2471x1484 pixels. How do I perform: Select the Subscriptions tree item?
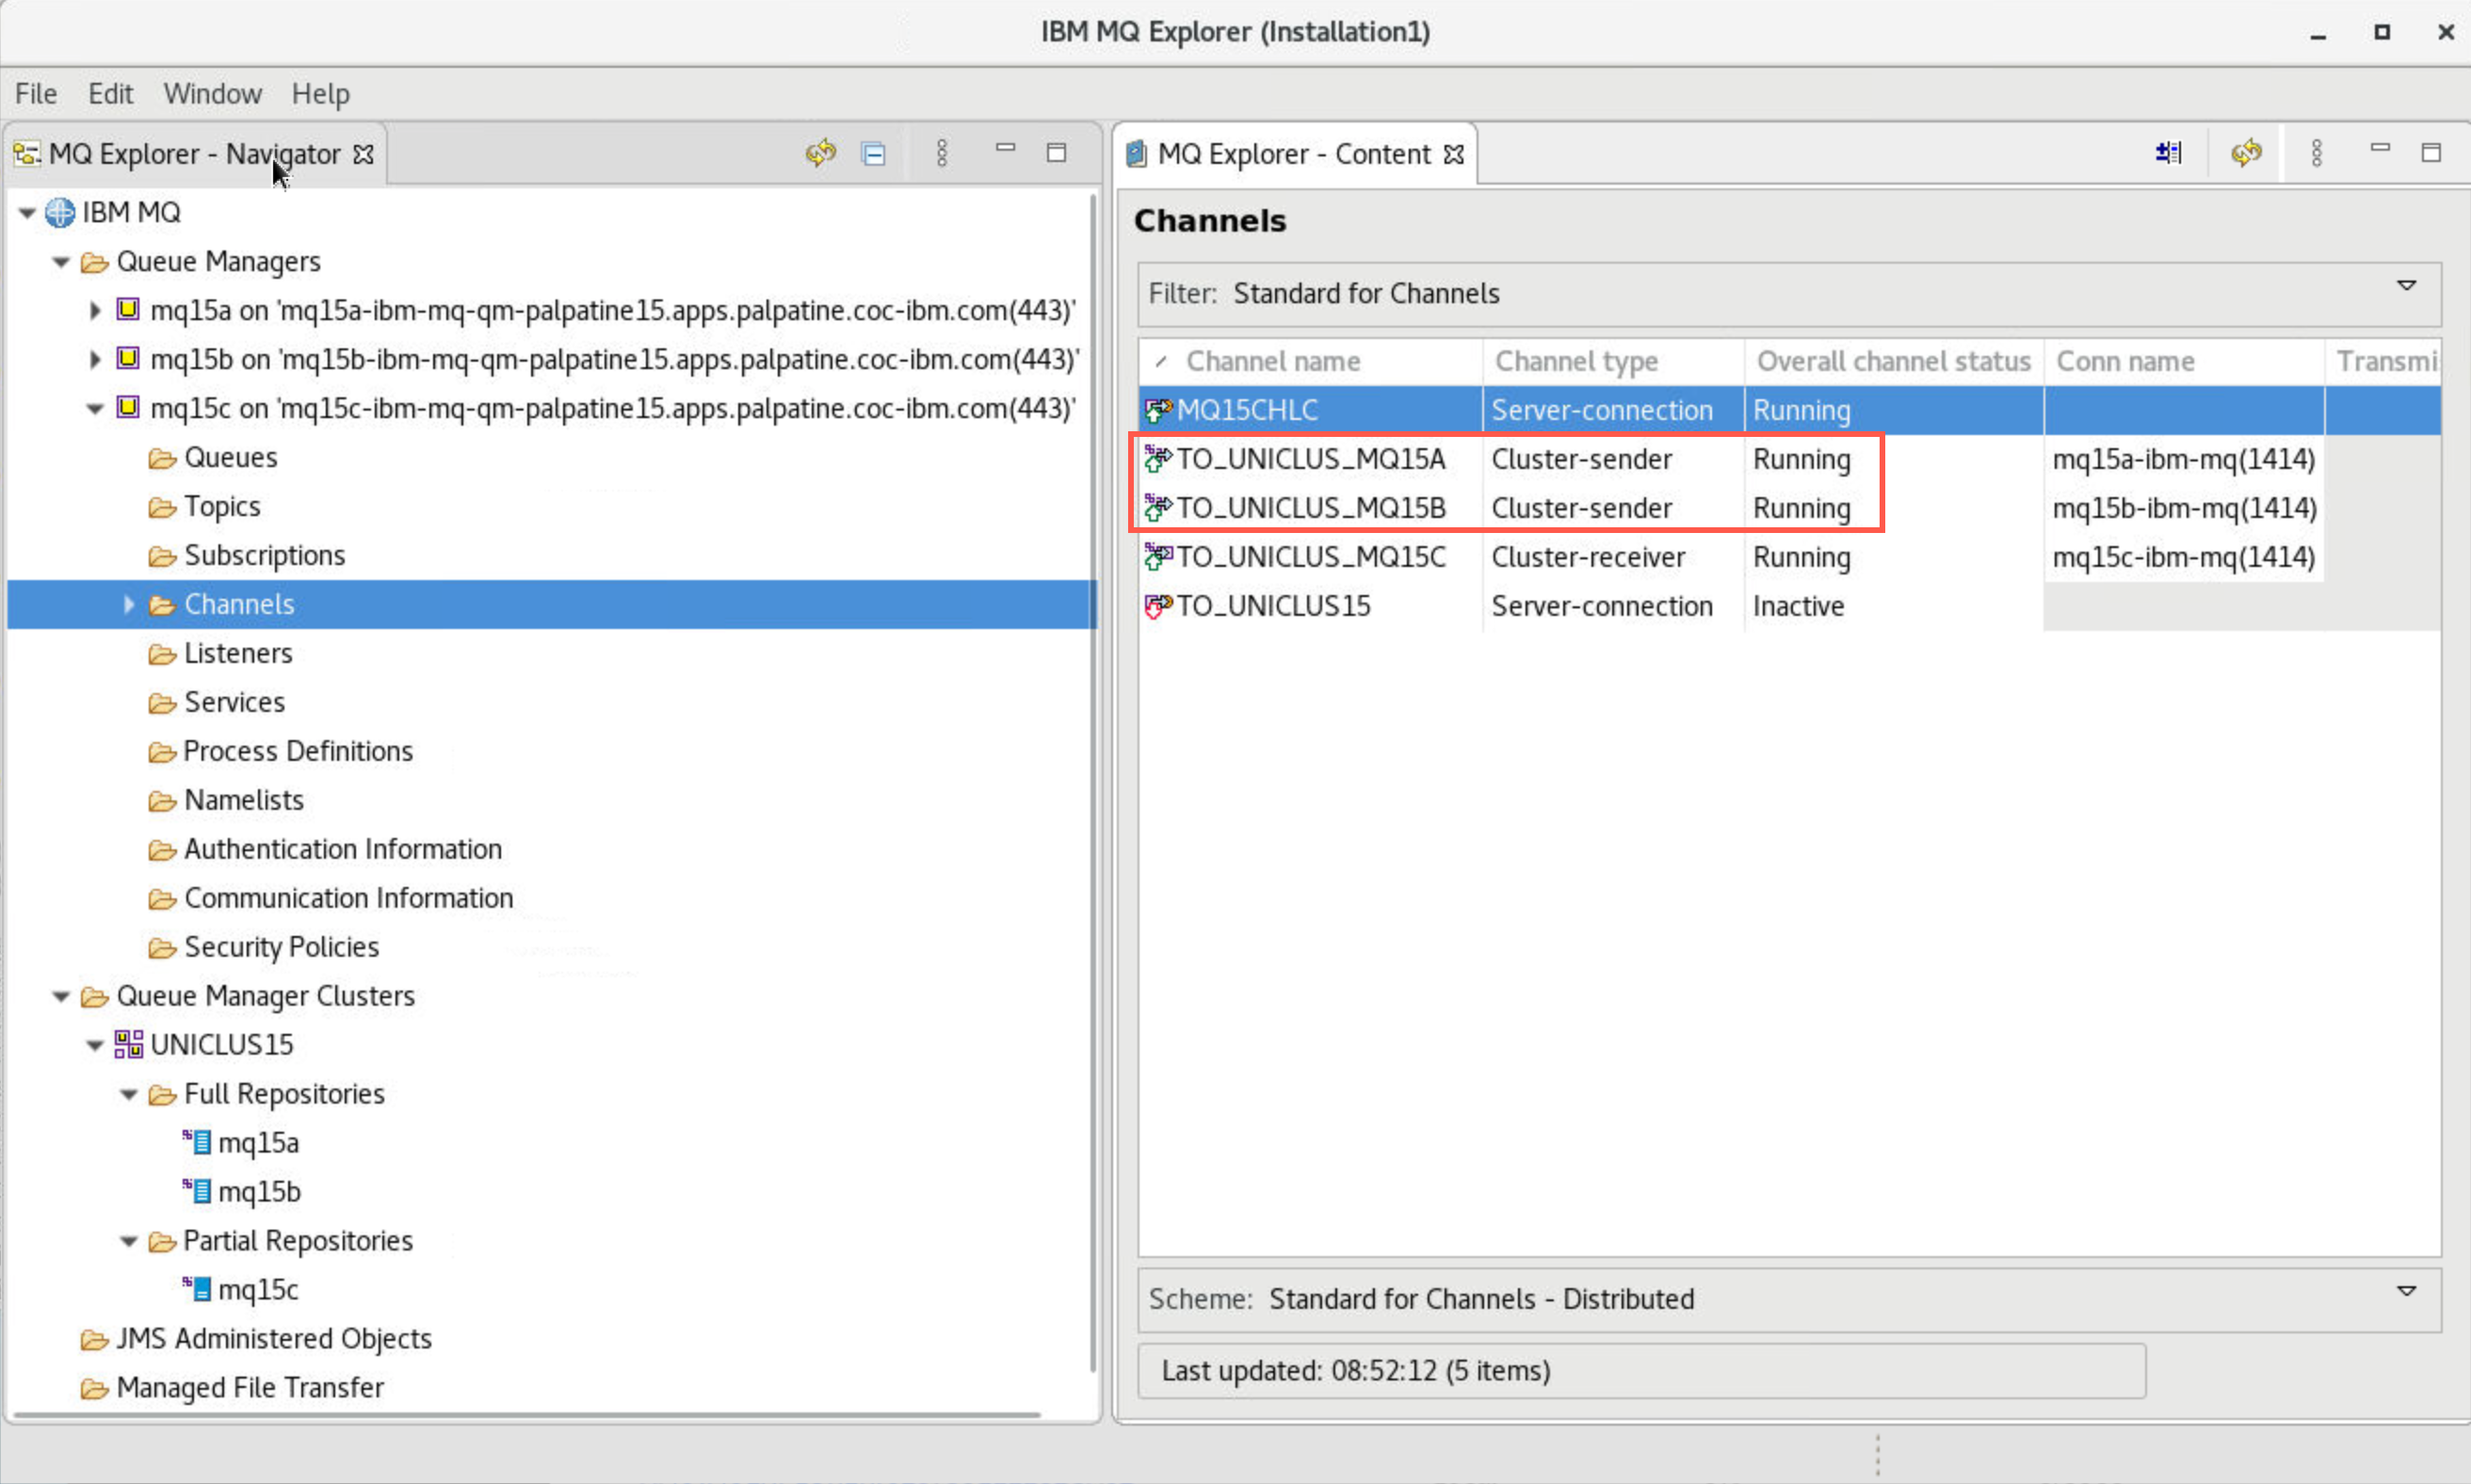point(265,556)
